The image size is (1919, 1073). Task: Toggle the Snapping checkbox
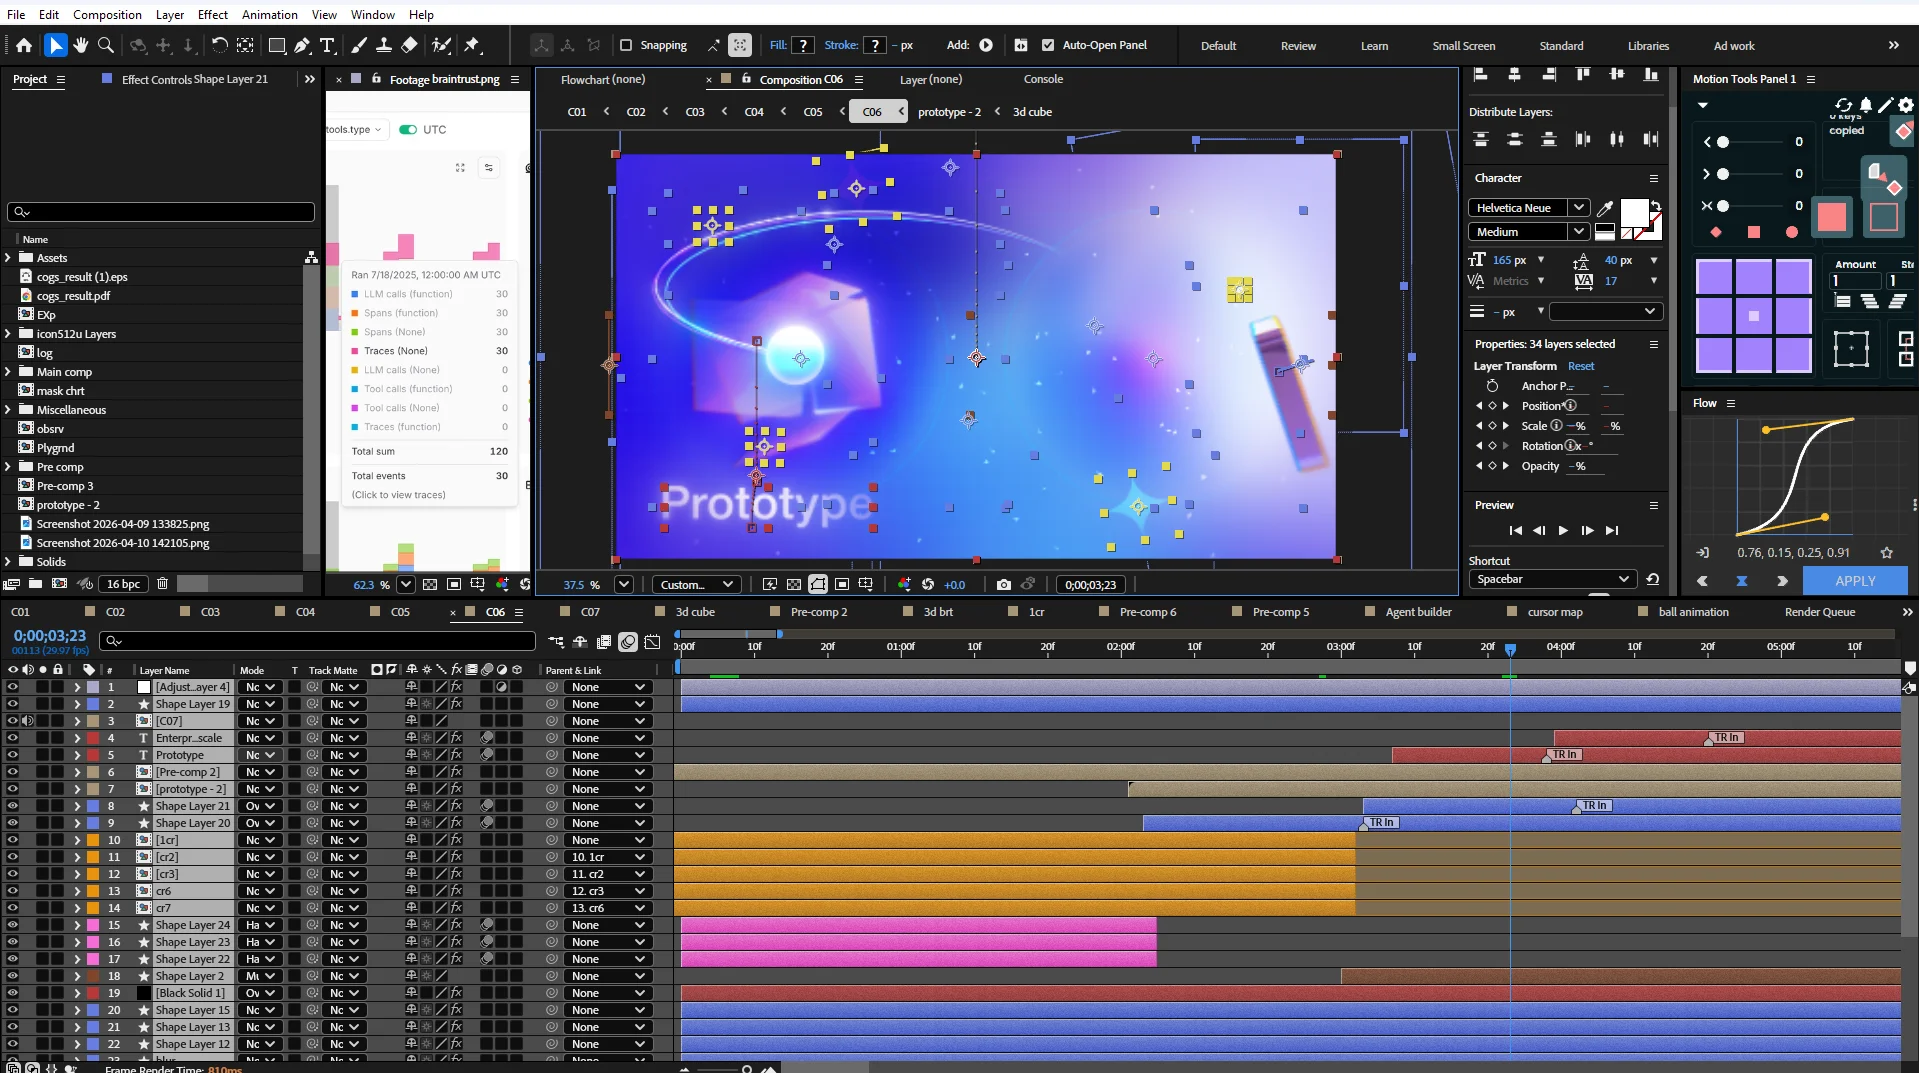click(x=626, y=45)
